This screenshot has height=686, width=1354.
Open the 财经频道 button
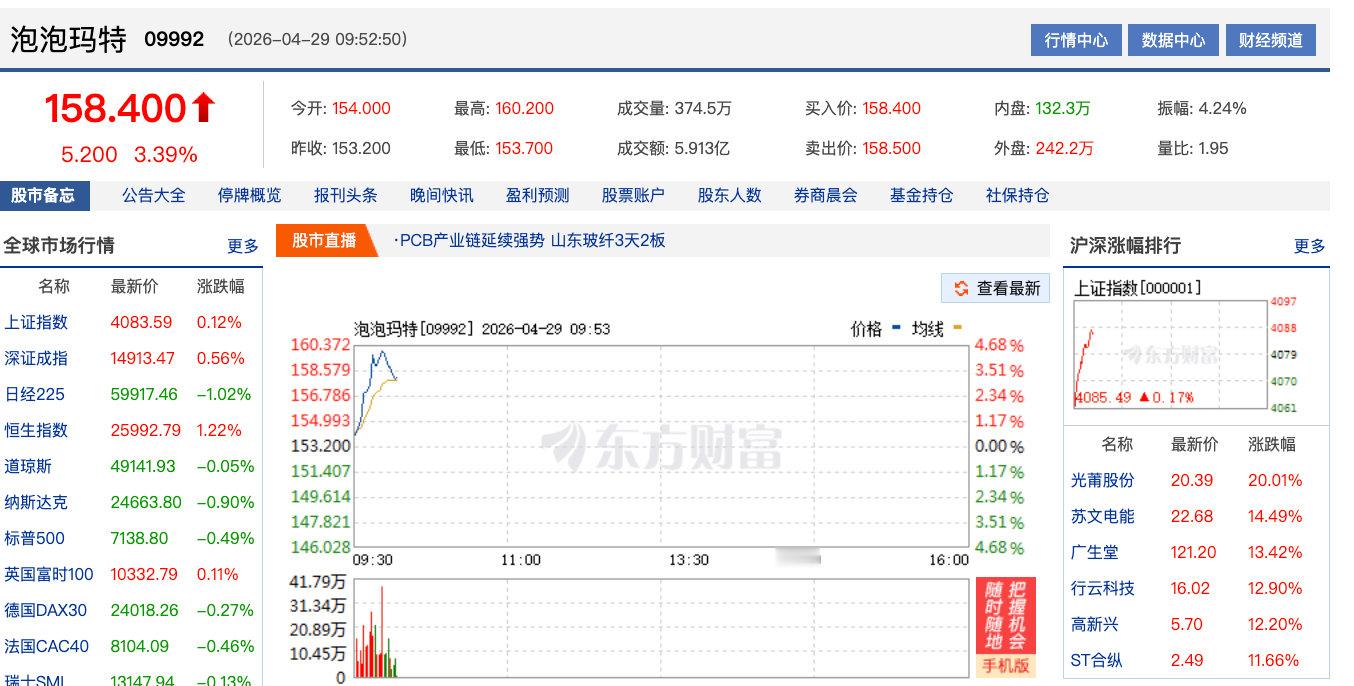tap(1270, 40)
